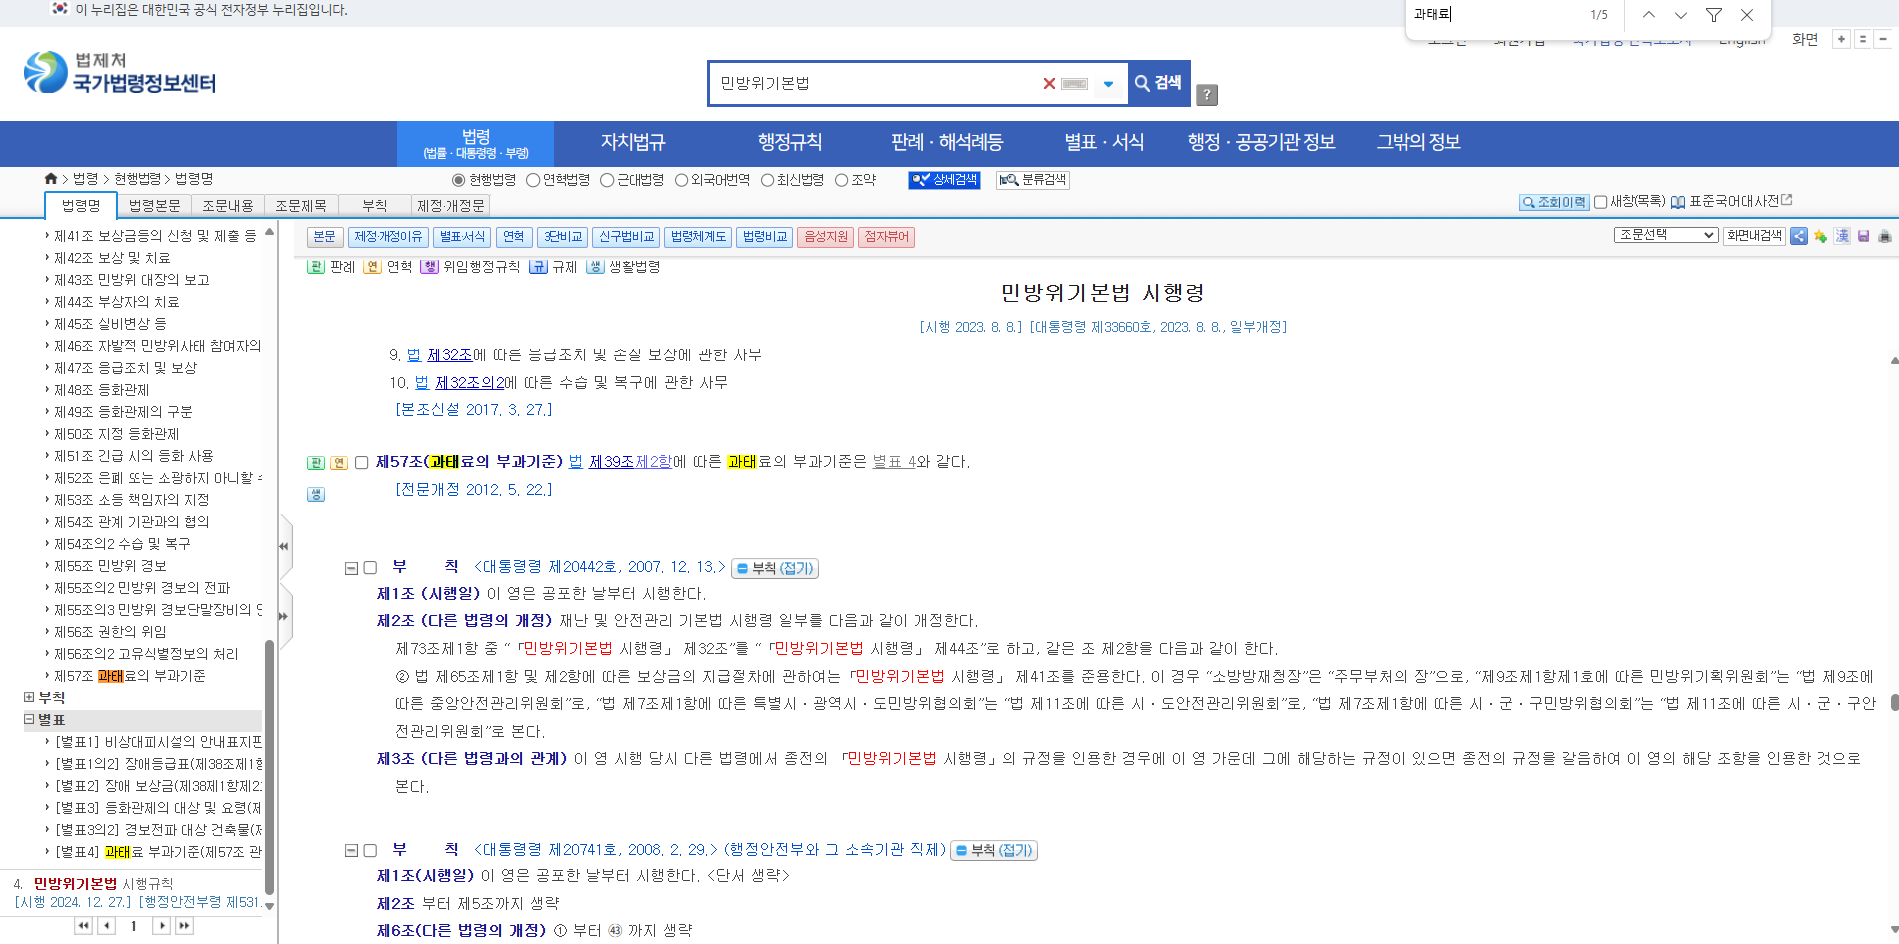Screen dimensions: 1899x944
Task: Toggle Hanja display with the 漢 icon
Action: pyautogui.click(x=1842, y=237)
